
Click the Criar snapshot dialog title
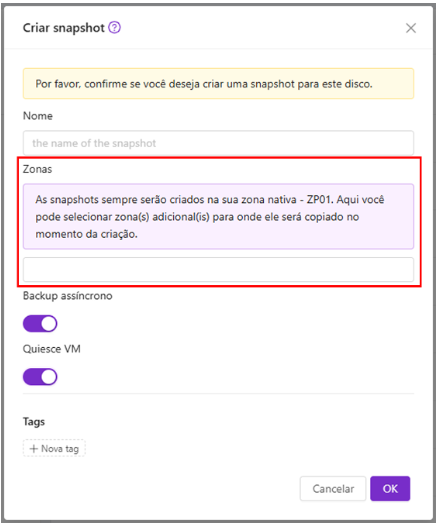point(64,28)
